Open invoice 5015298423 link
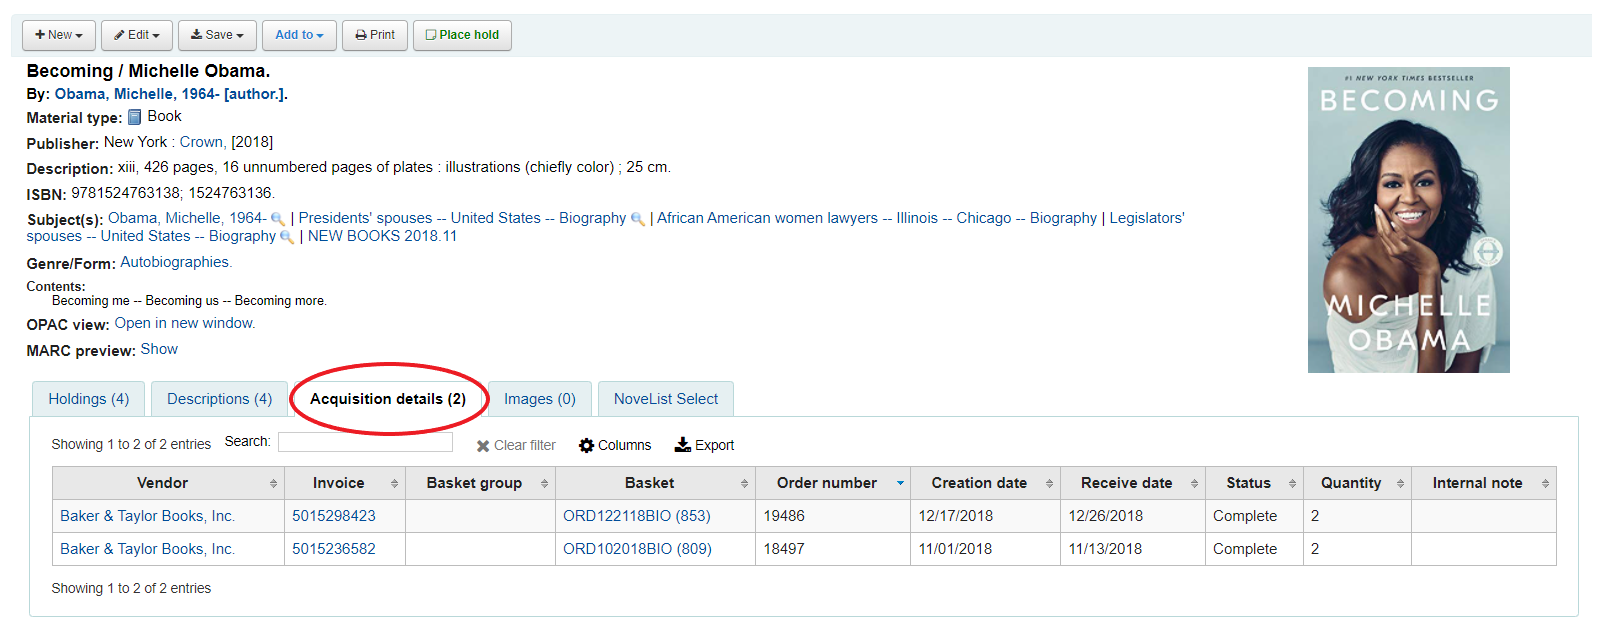Screen dimensions: 1610x631 (x=334, y=516)
